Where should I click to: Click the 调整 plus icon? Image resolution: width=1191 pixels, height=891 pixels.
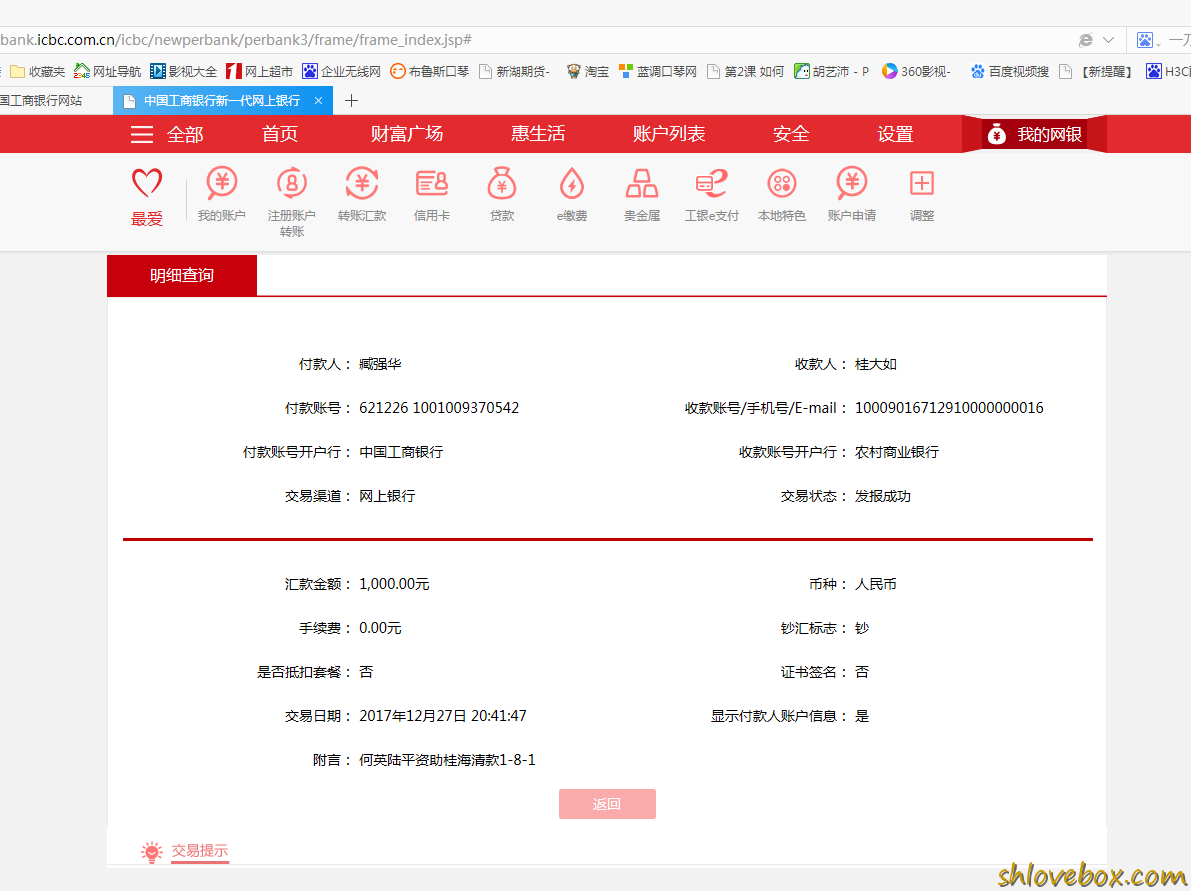point(921,183)
